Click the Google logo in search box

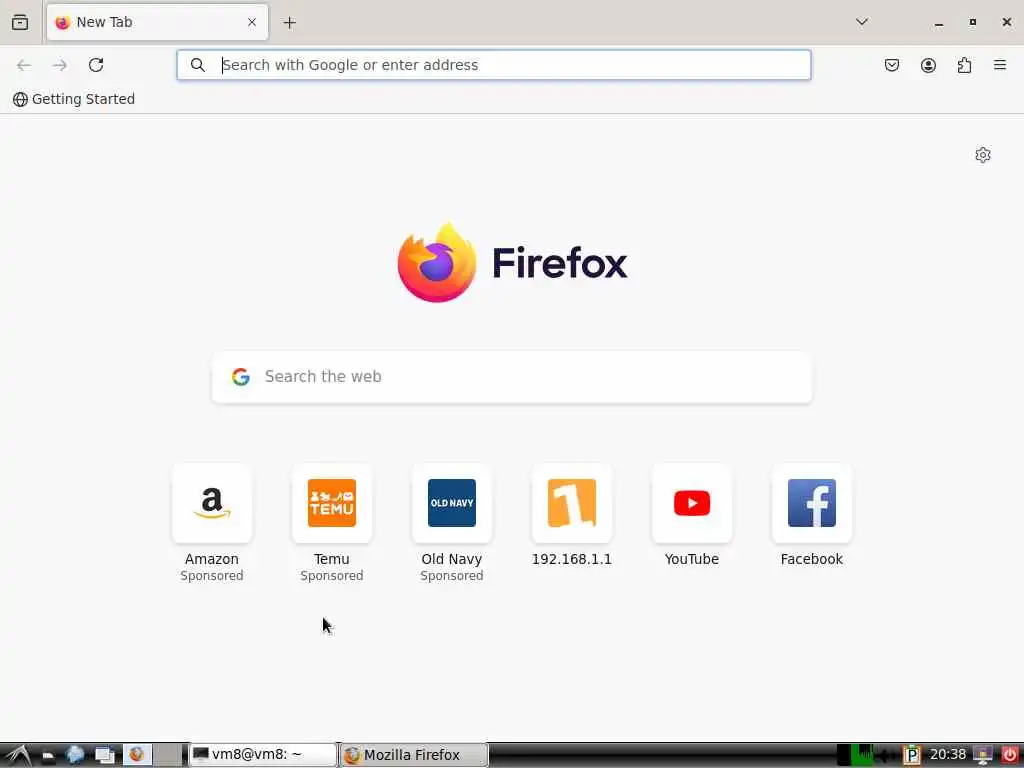(x=241, y=377)
